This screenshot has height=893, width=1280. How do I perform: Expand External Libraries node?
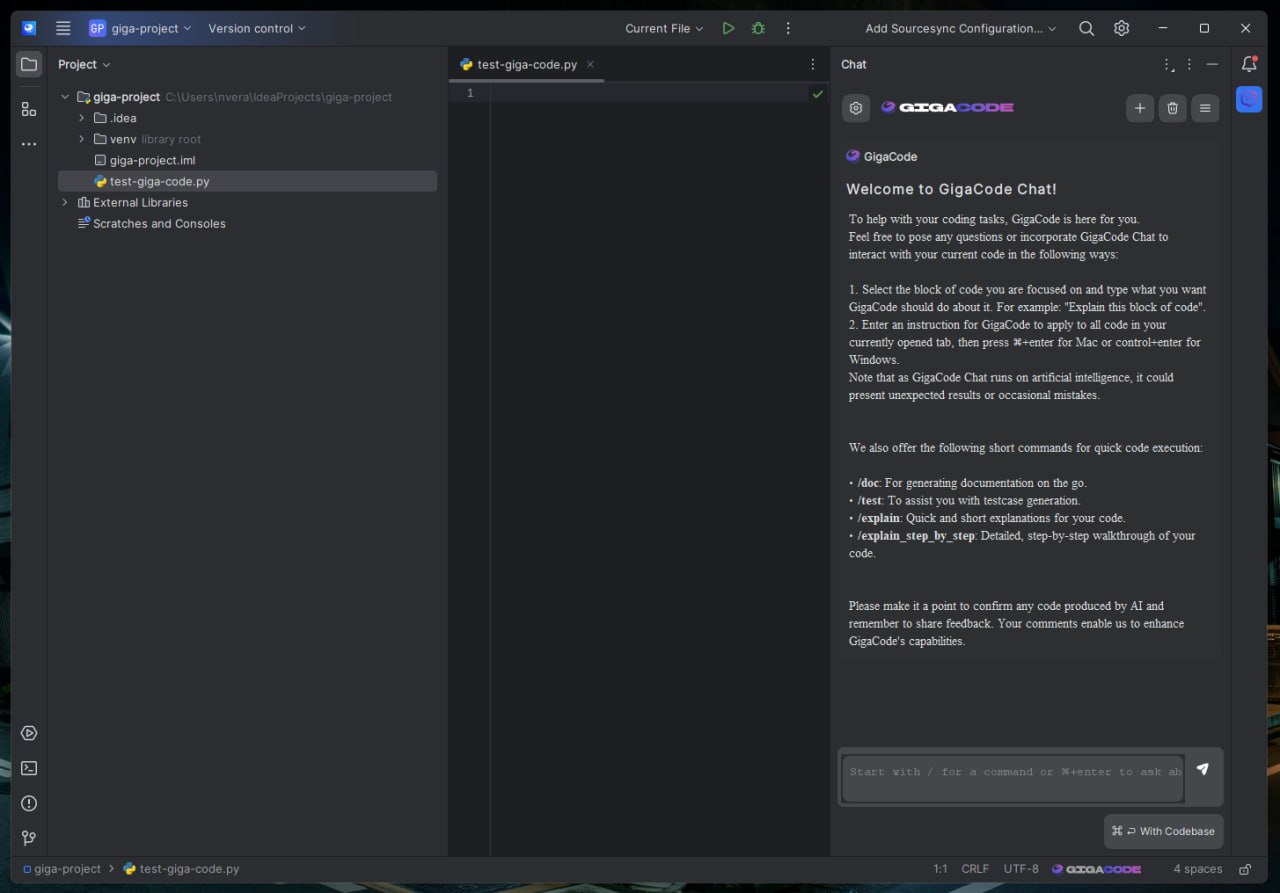tap(65, 202)
